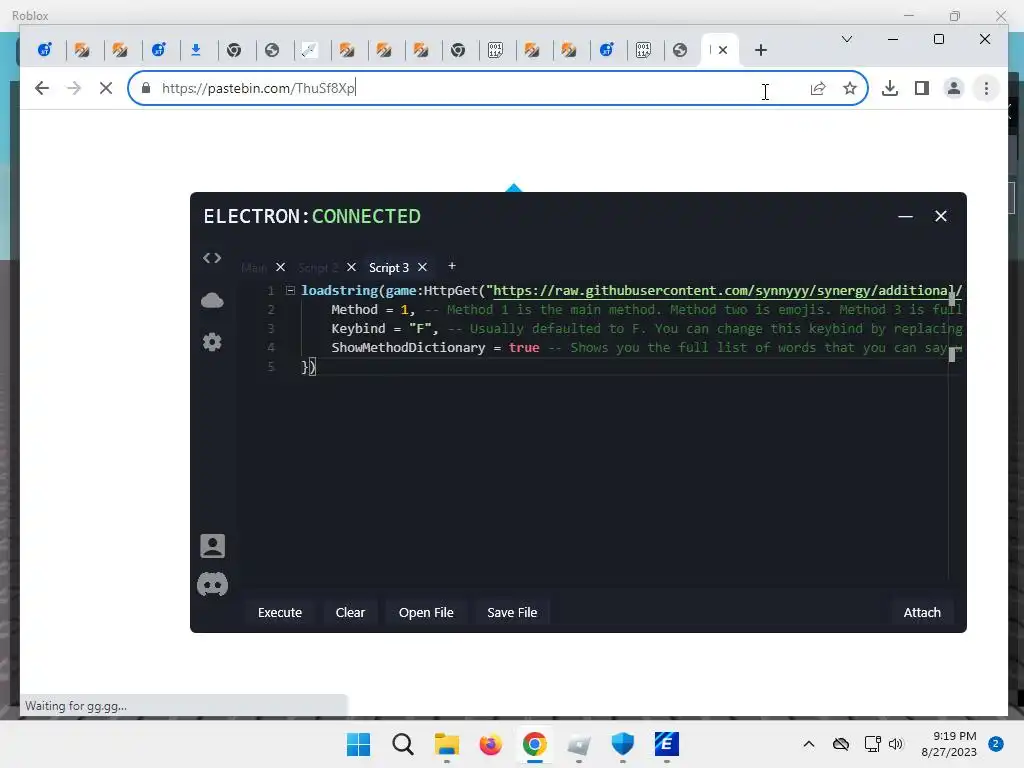
Task: Click the Open File button
Action: point(426,613)
